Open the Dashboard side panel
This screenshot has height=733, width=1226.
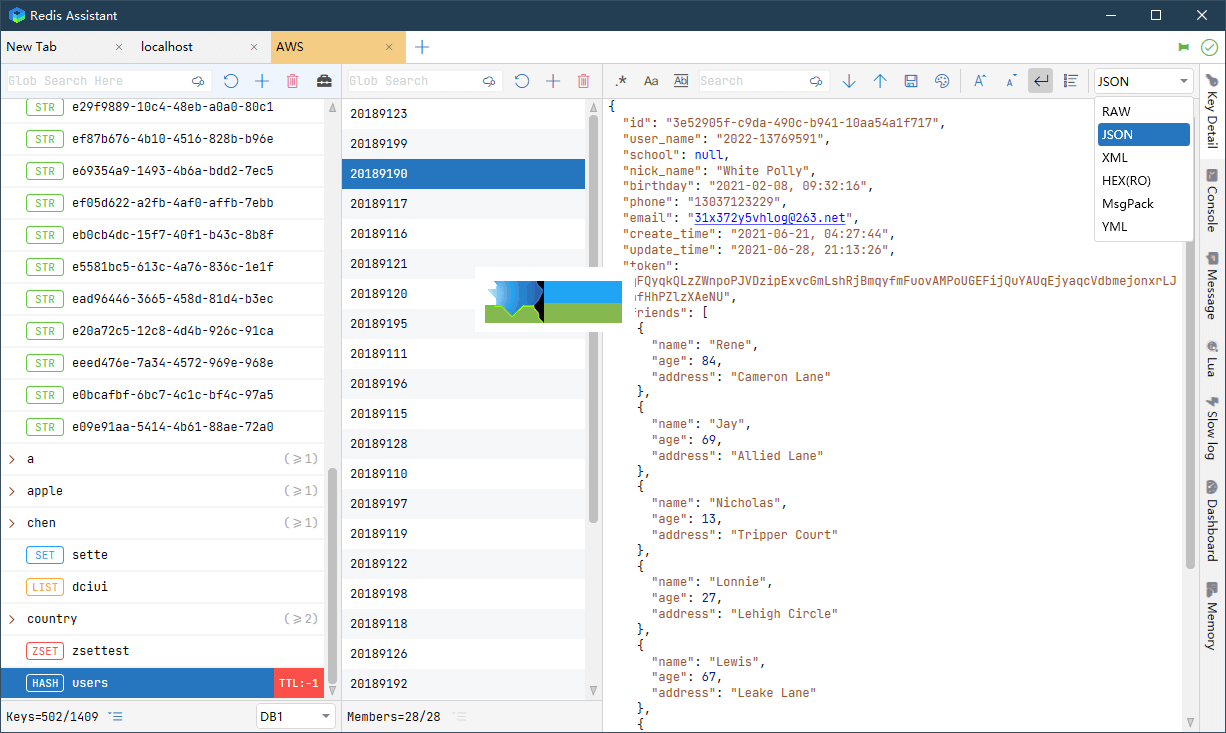click(x=1212, y=520)
